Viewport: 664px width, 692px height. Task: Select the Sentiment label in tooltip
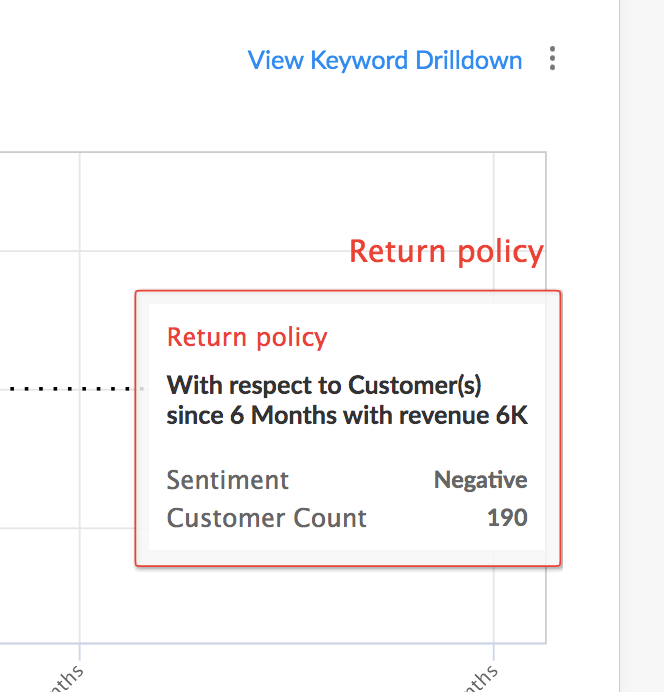point(228,480)
